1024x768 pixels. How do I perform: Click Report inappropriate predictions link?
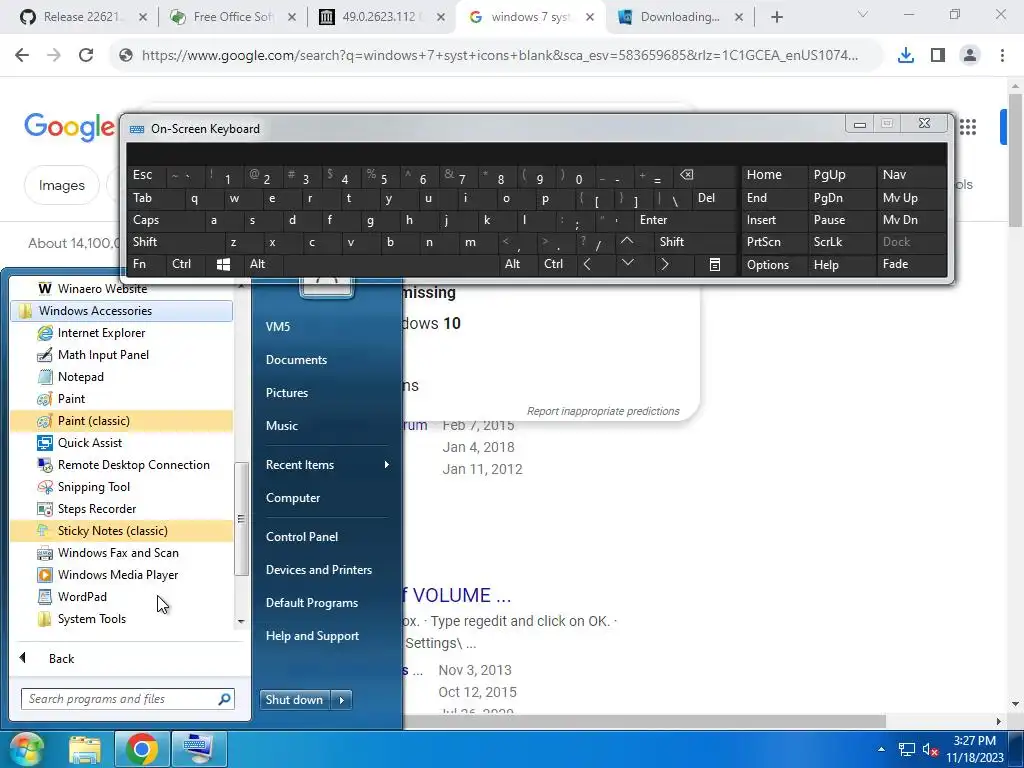pos(603,411)
